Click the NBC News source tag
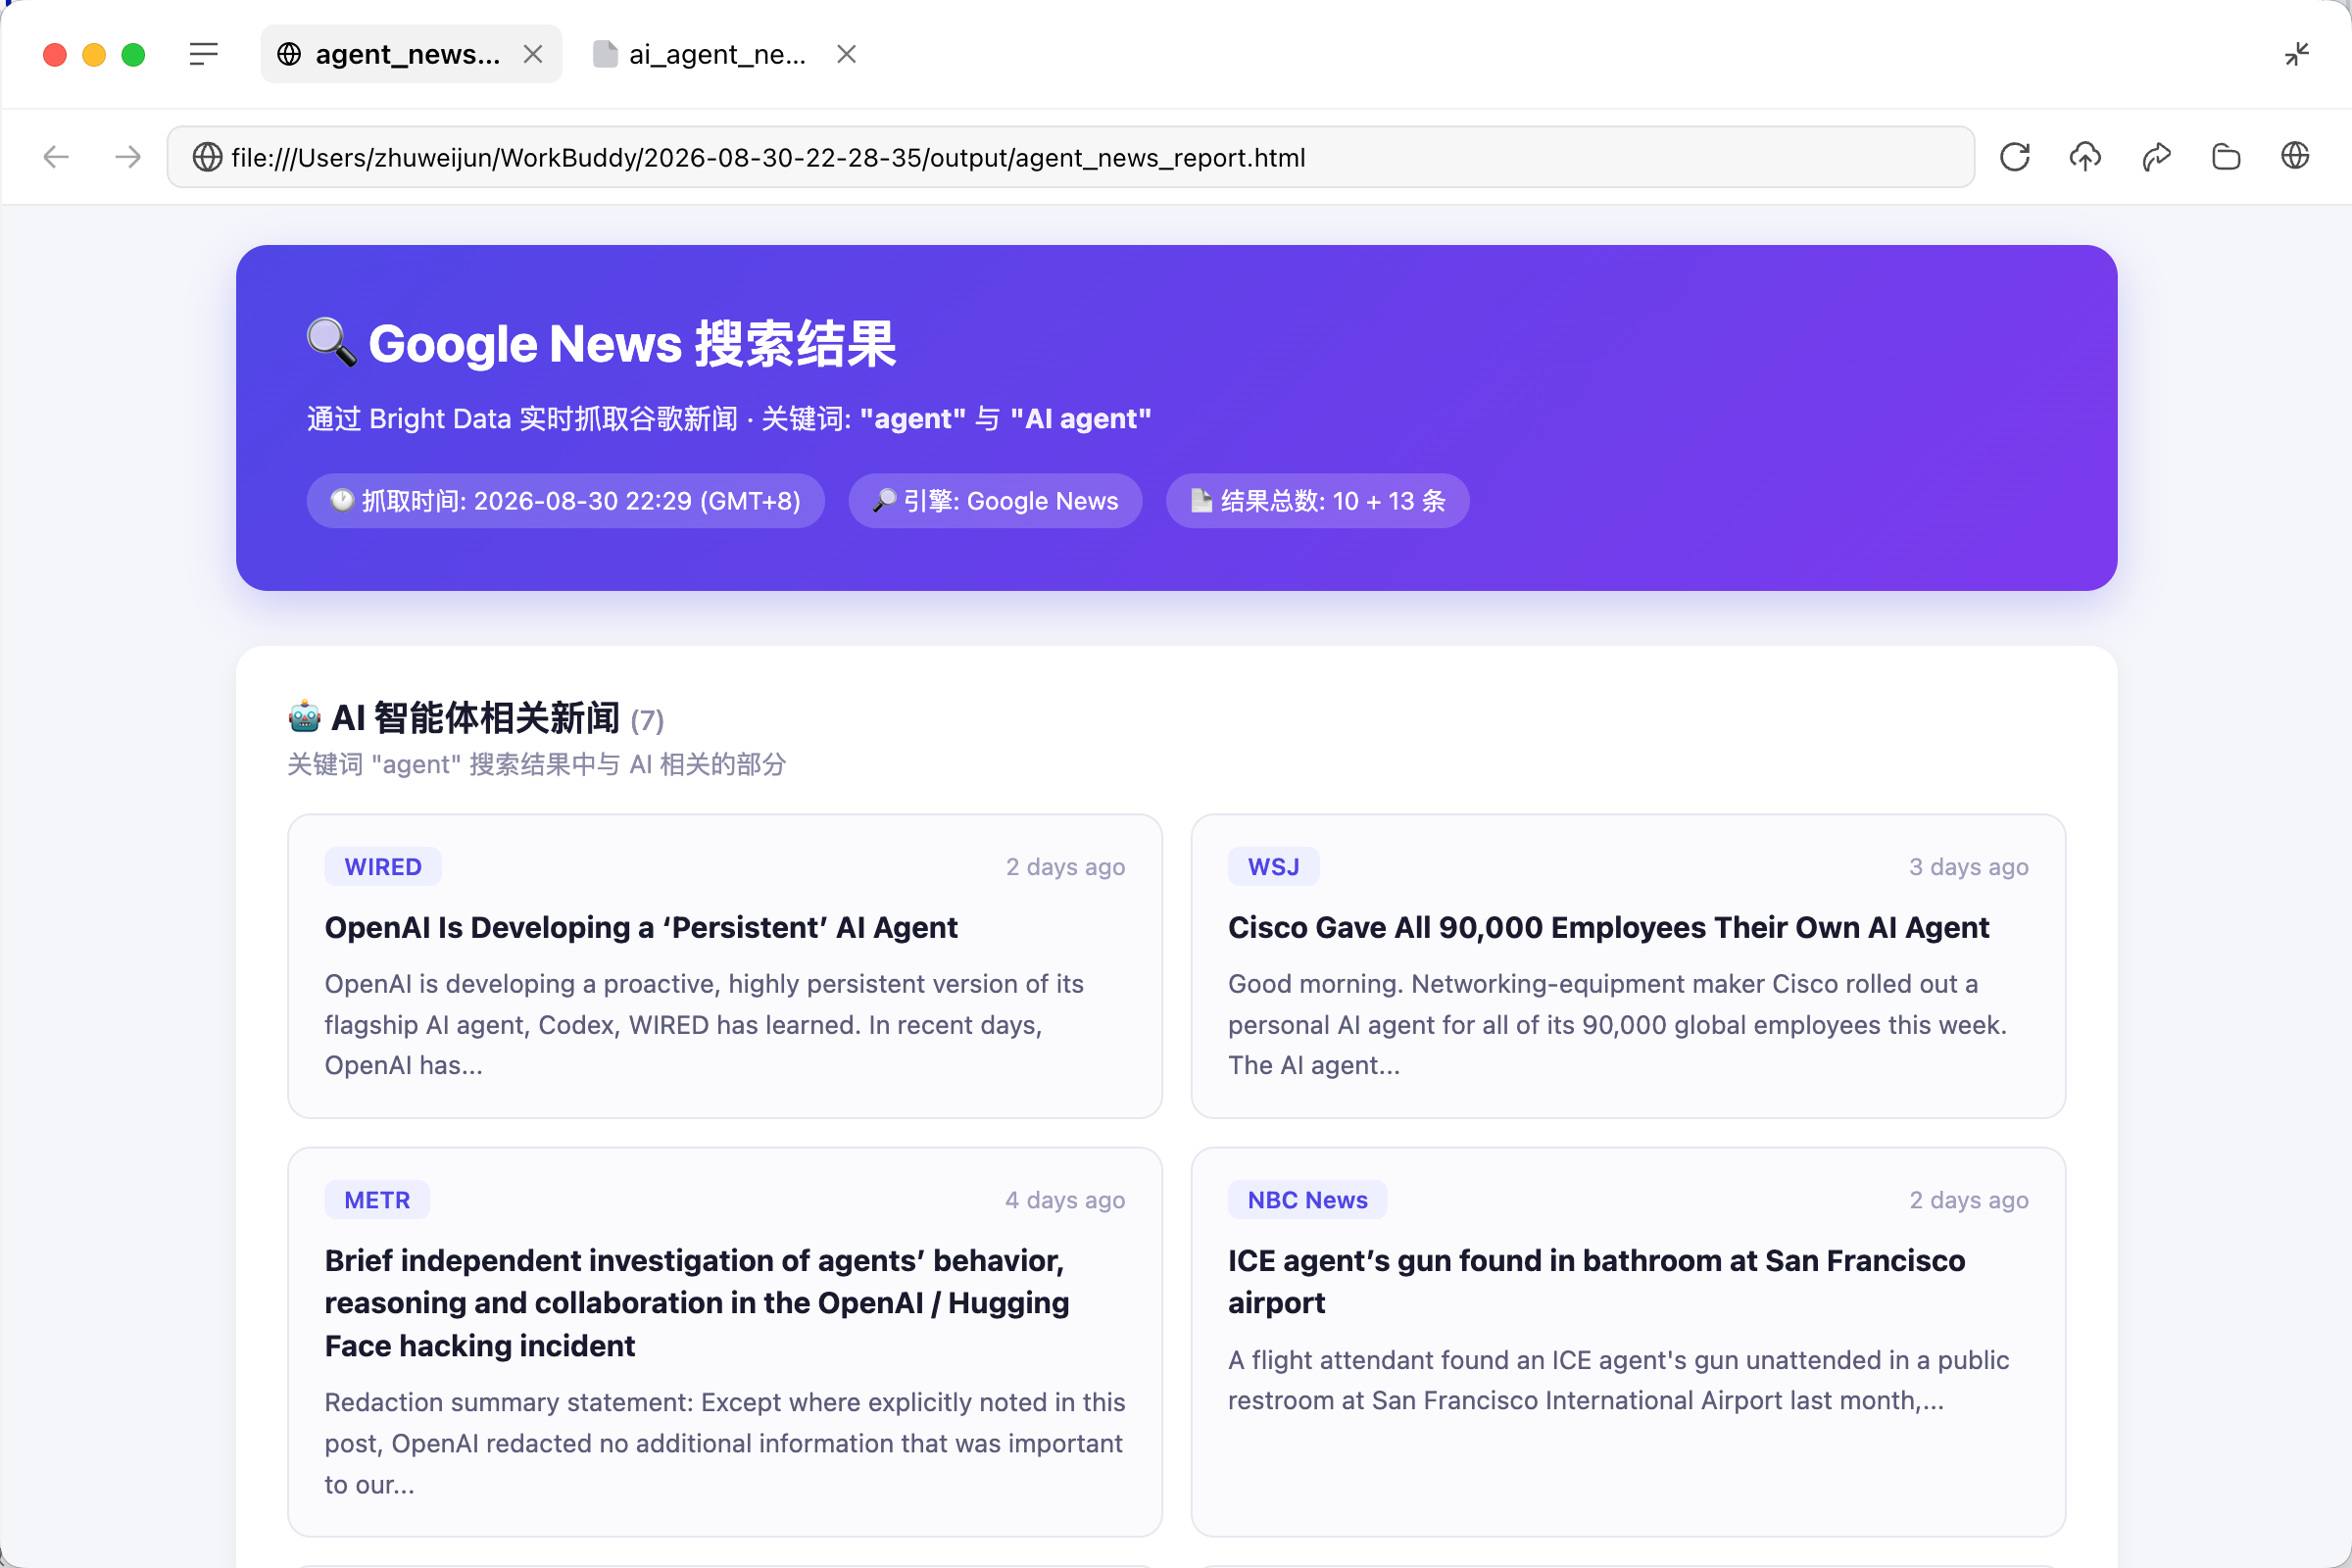The width and height of the screenshot is (2352, 1568). pyautogui.click(x=1307, y=1200)
